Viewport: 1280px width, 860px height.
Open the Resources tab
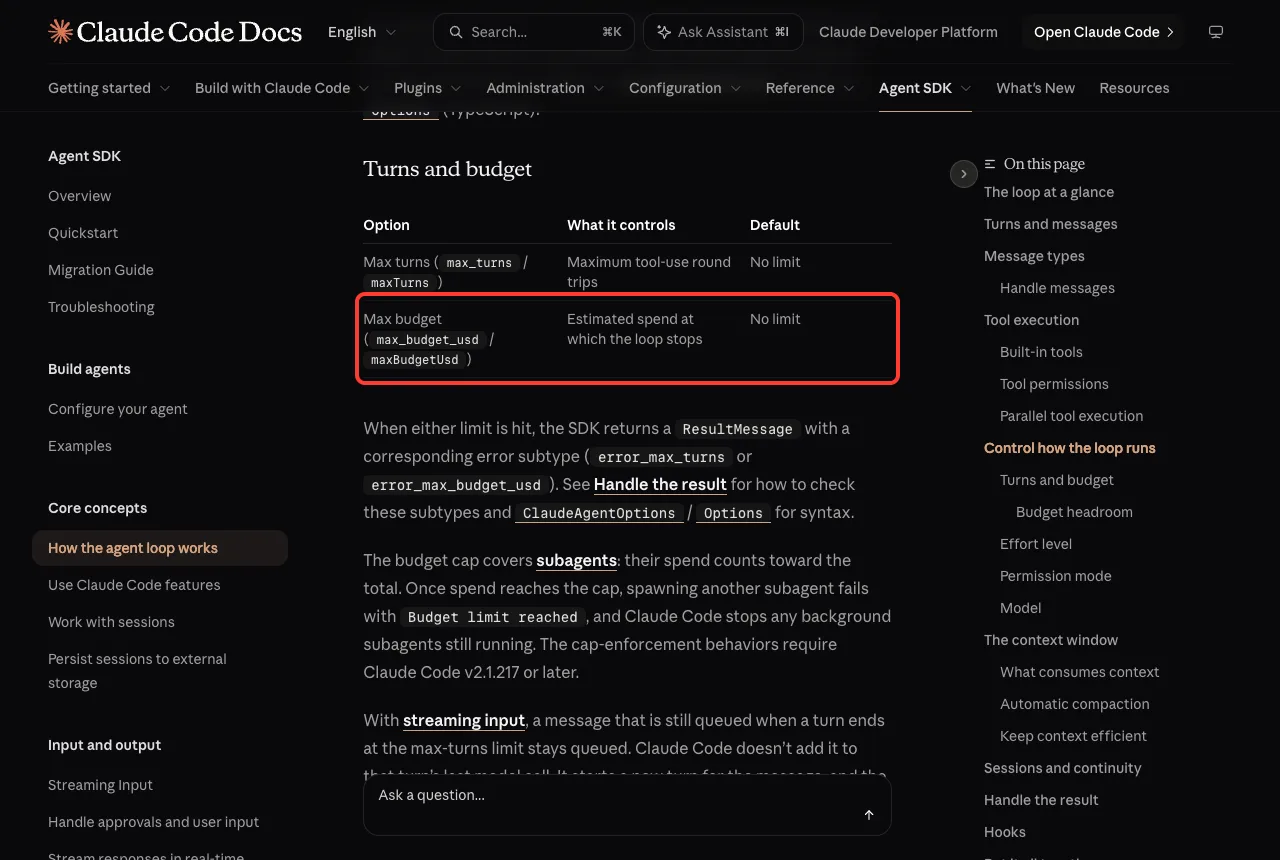click(x=1134, y=88)
